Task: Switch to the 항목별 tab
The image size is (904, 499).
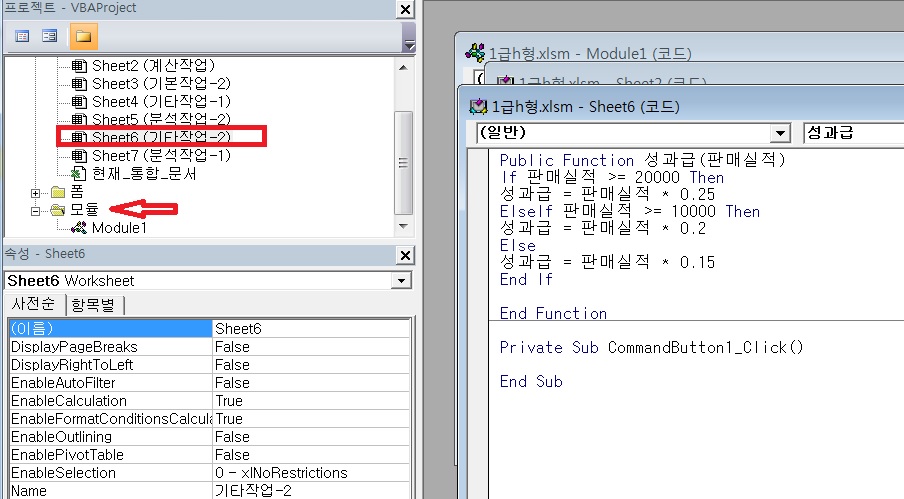Action: click(98, 305)
